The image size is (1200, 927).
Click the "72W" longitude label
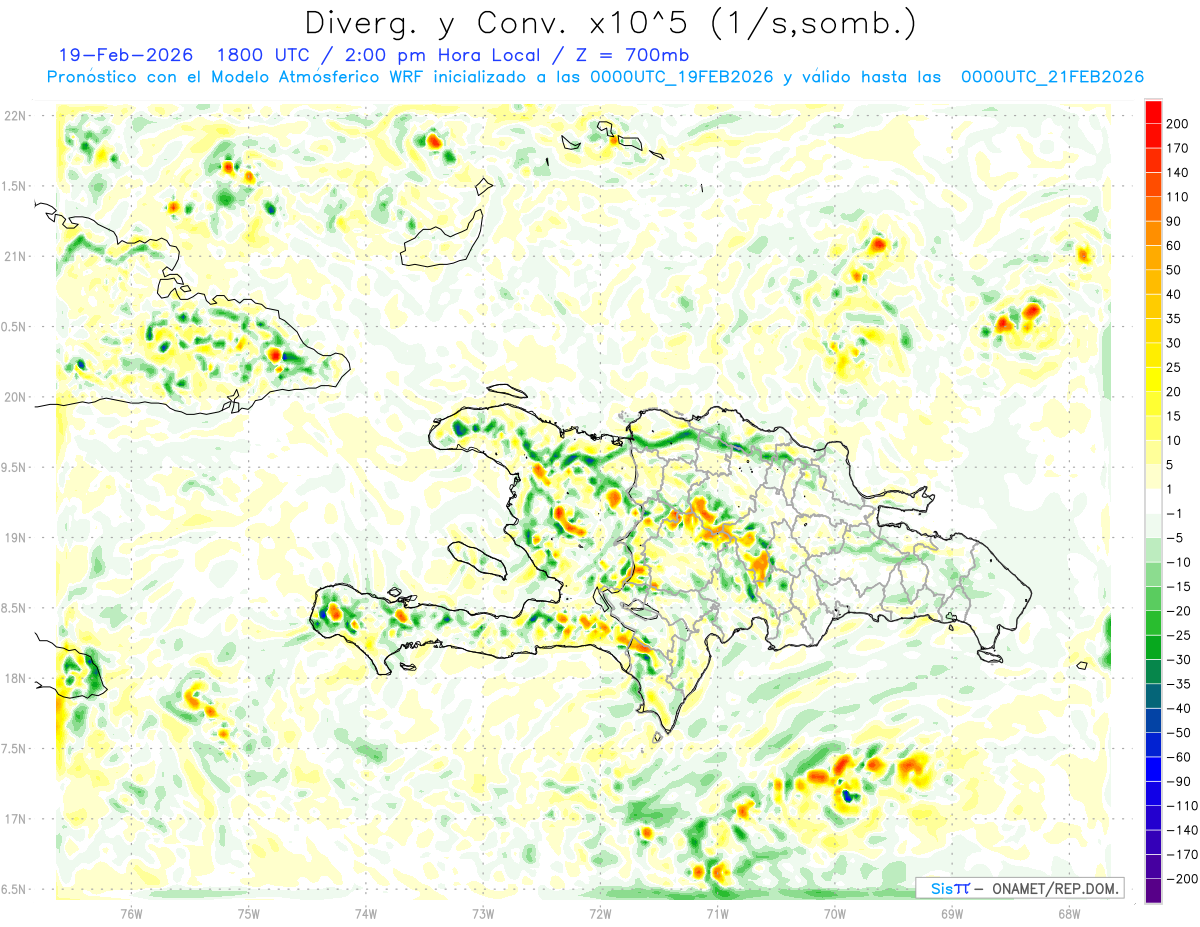pyautogui.click(x=600, y=913)
